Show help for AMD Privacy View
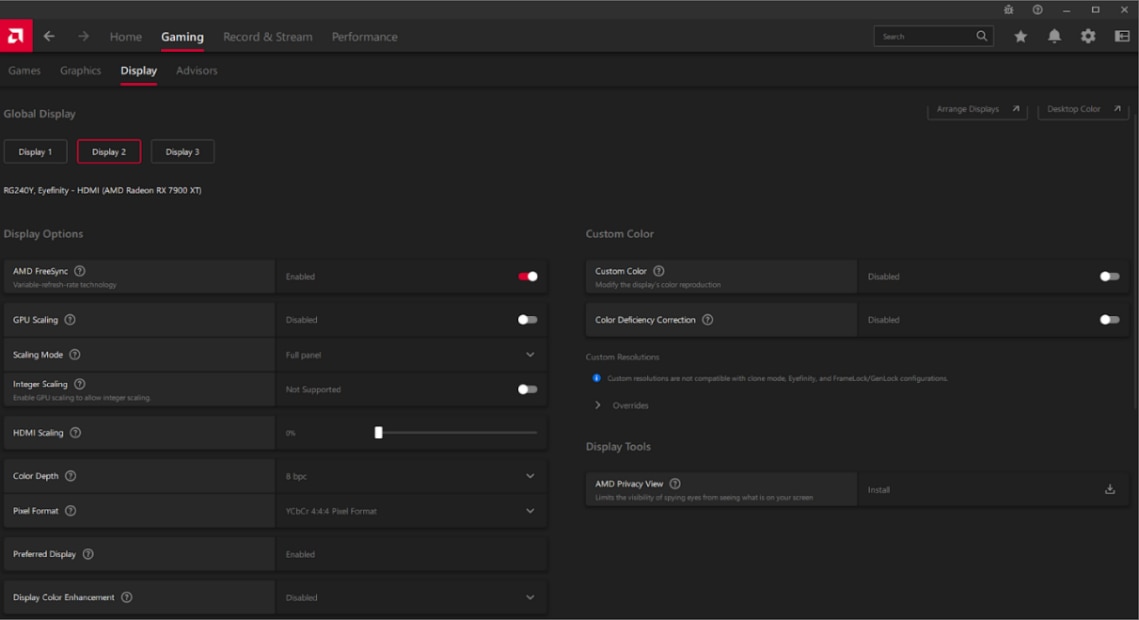1139x620 pixels. 675,484
